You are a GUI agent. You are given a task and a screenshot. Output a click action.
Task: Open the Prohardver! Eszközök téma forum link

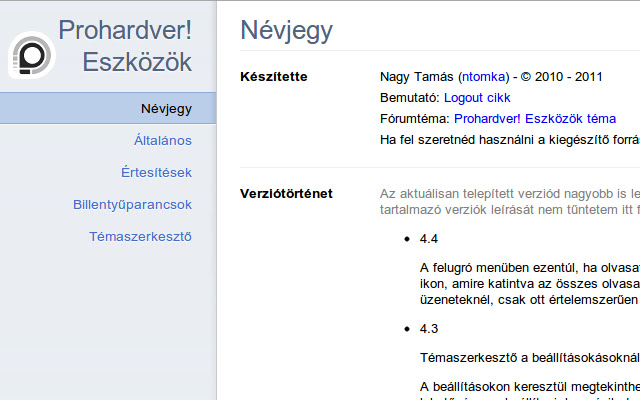point(535,119)
